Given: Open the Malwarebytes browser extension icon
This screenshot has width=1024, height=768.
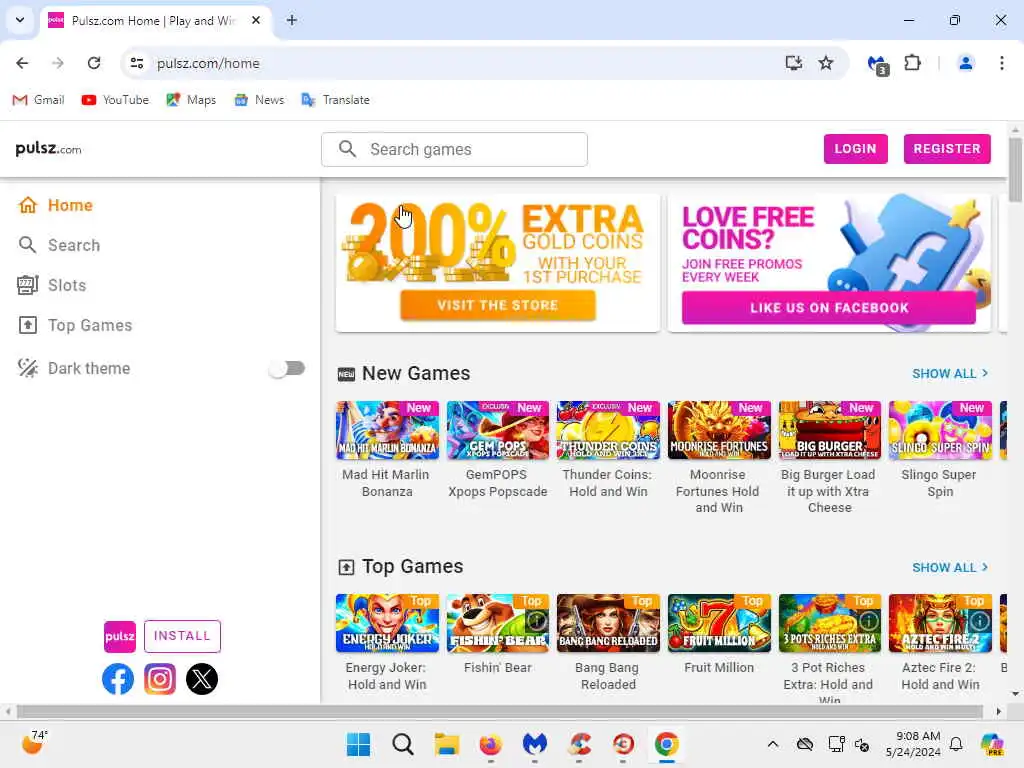Looking at the screenshot, I should 878,64.
